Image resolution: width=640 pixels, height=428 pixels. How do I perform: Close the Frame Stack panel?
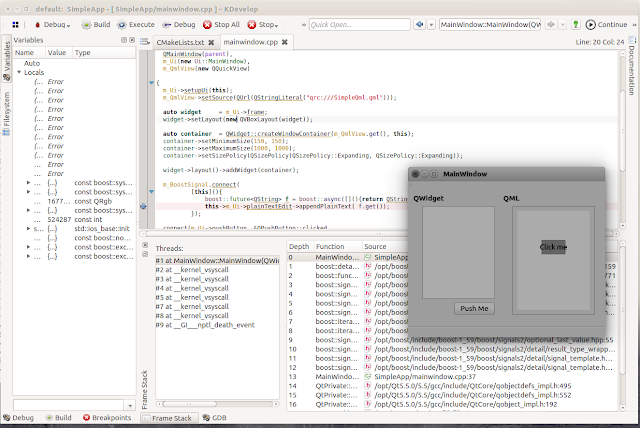(x=145, y=245)
